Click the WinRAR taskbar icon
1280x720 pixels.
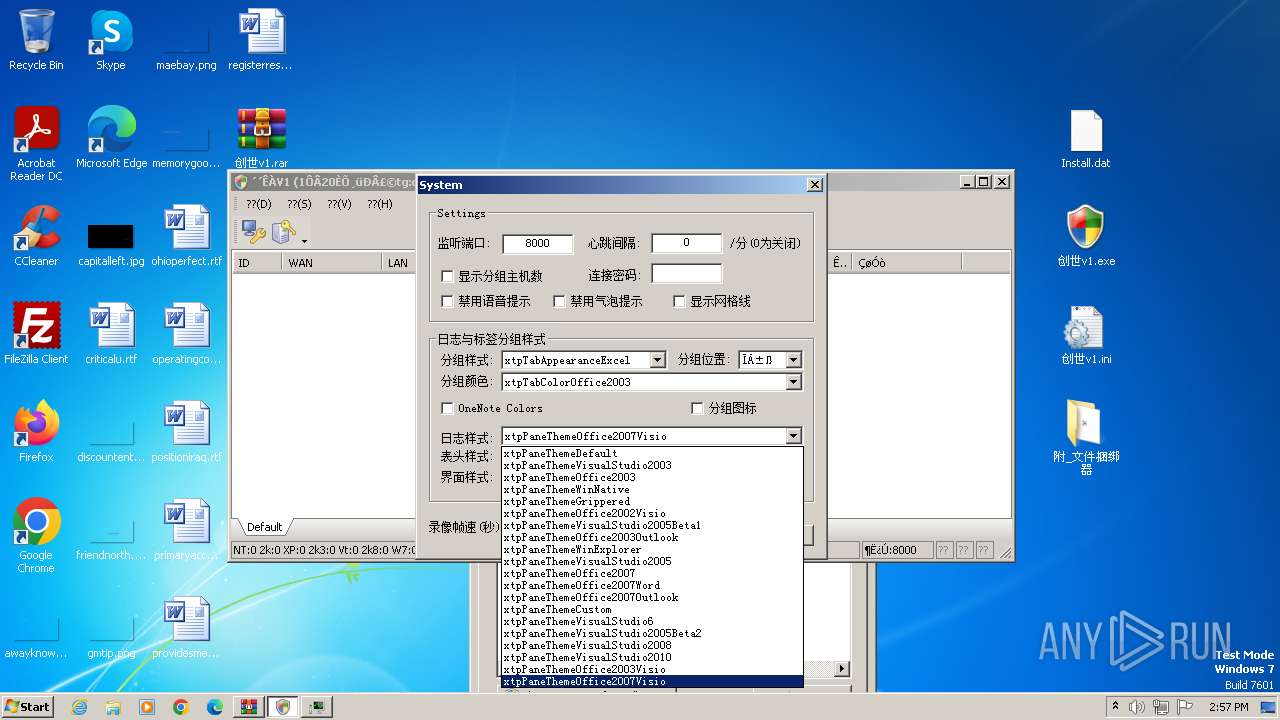click(249, 707)
